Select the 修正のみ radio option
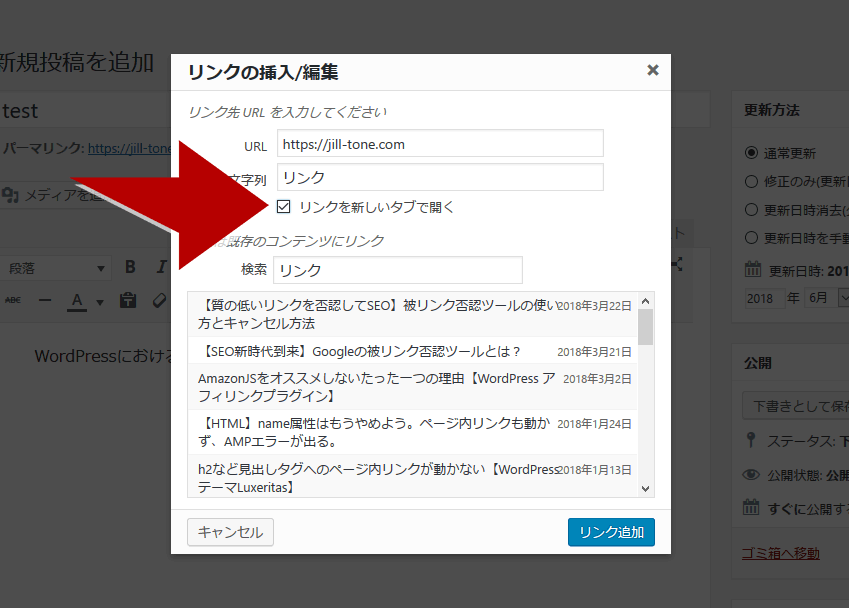 [x=752, y=182]
